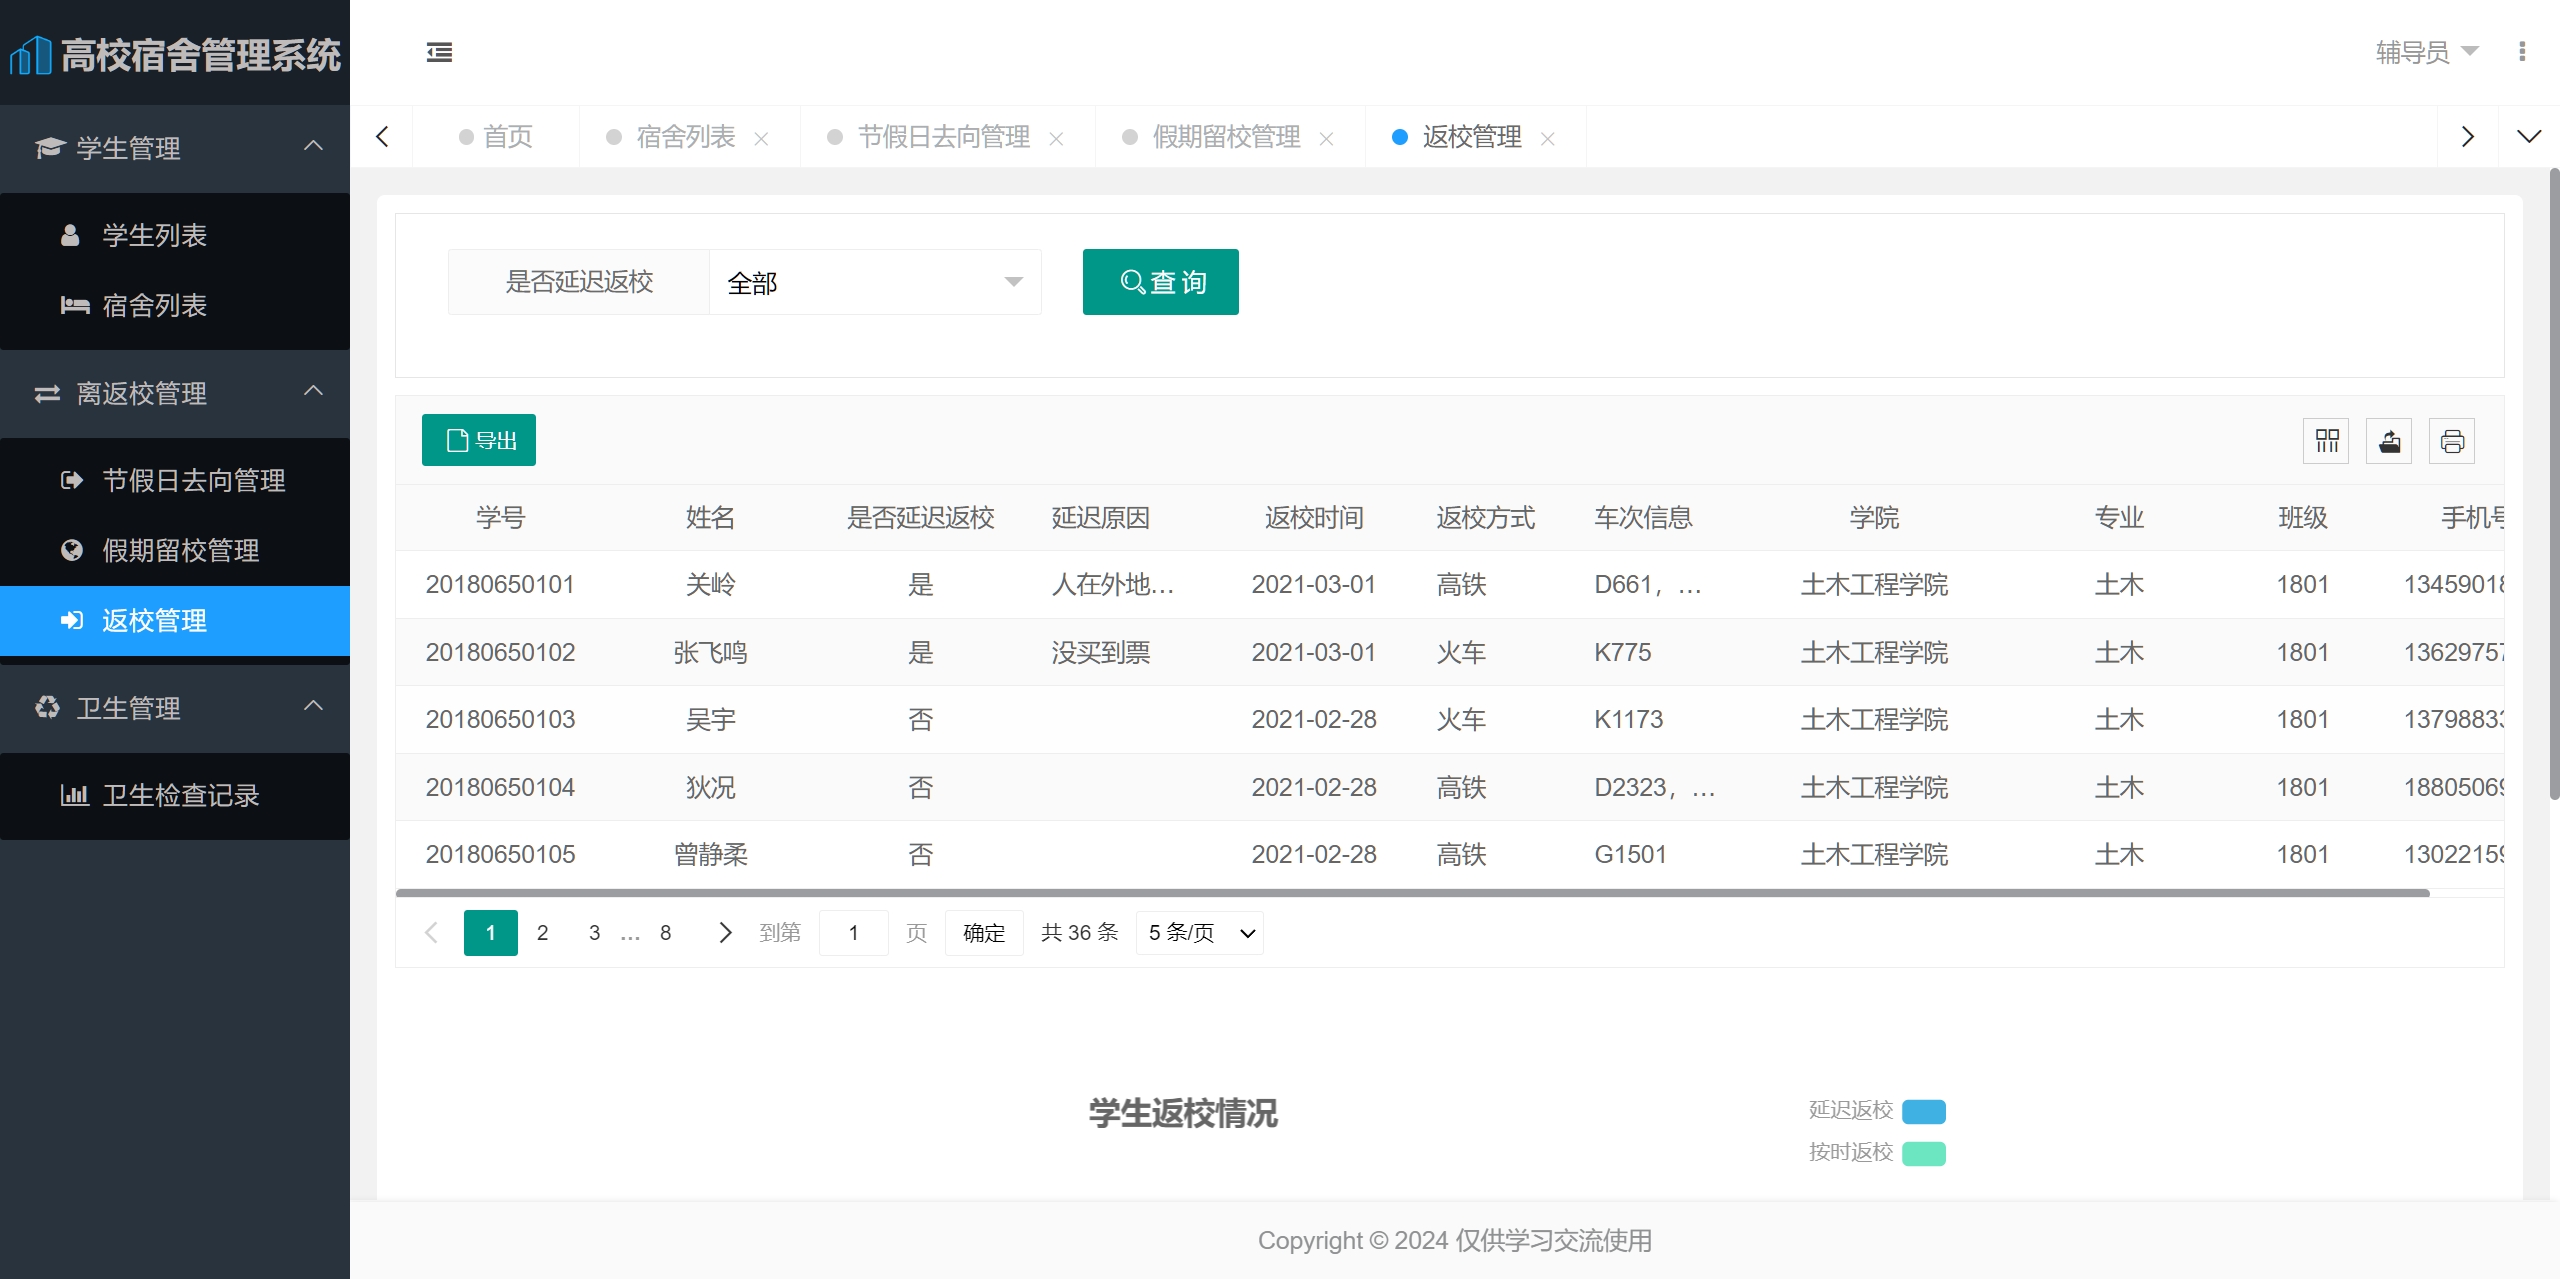This screenshot has height=1279, width=2560.
Task: Click name cell 狄况
Action: (x=710, y=788)
